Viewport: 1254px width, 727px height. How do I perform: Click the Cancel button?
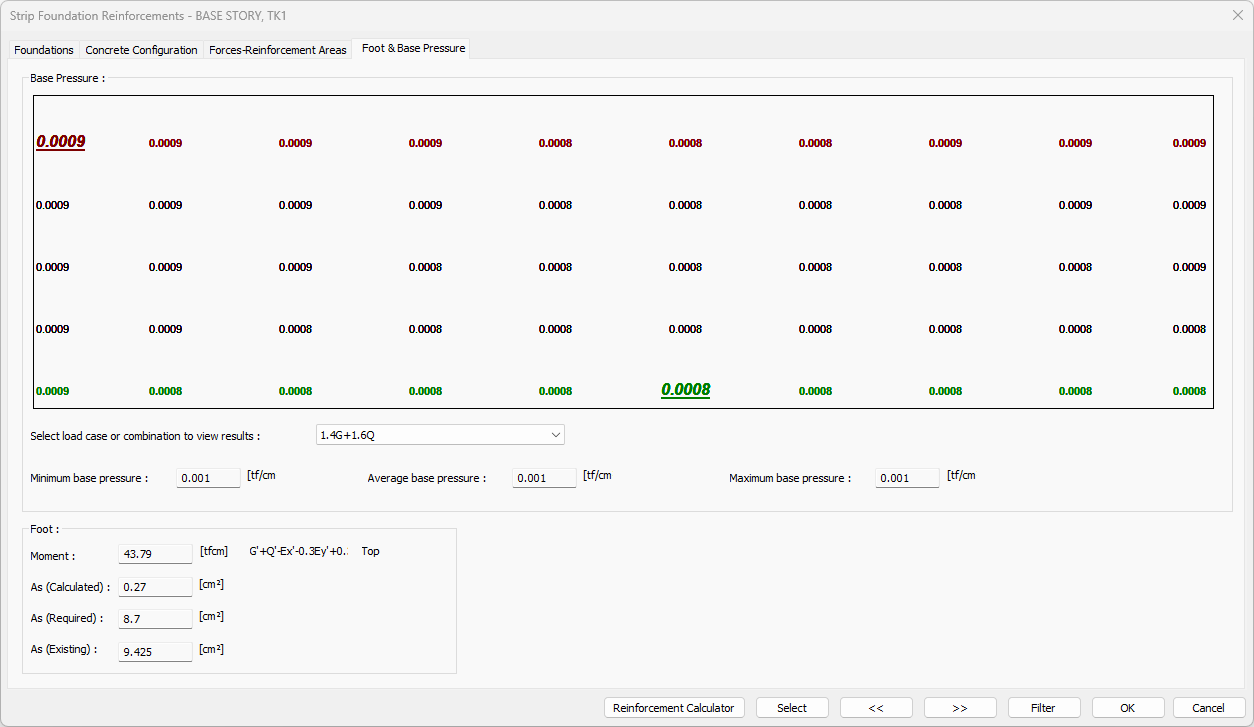[x=1209, y=708]
